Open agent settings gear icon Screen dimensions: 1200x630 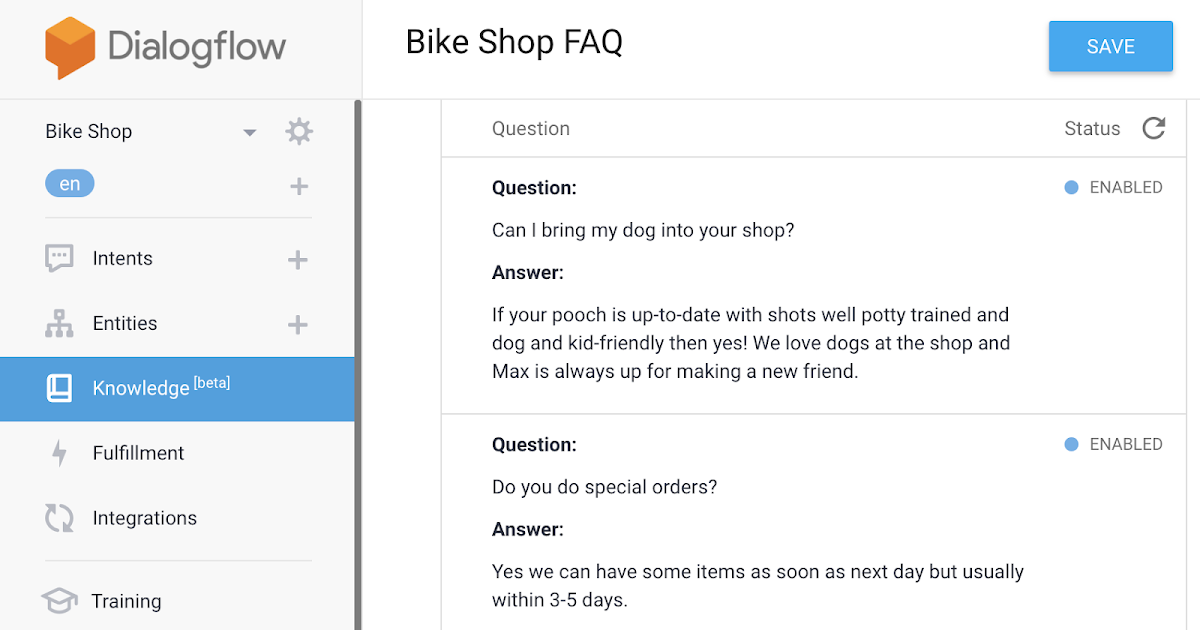click(x=298, y=131)
